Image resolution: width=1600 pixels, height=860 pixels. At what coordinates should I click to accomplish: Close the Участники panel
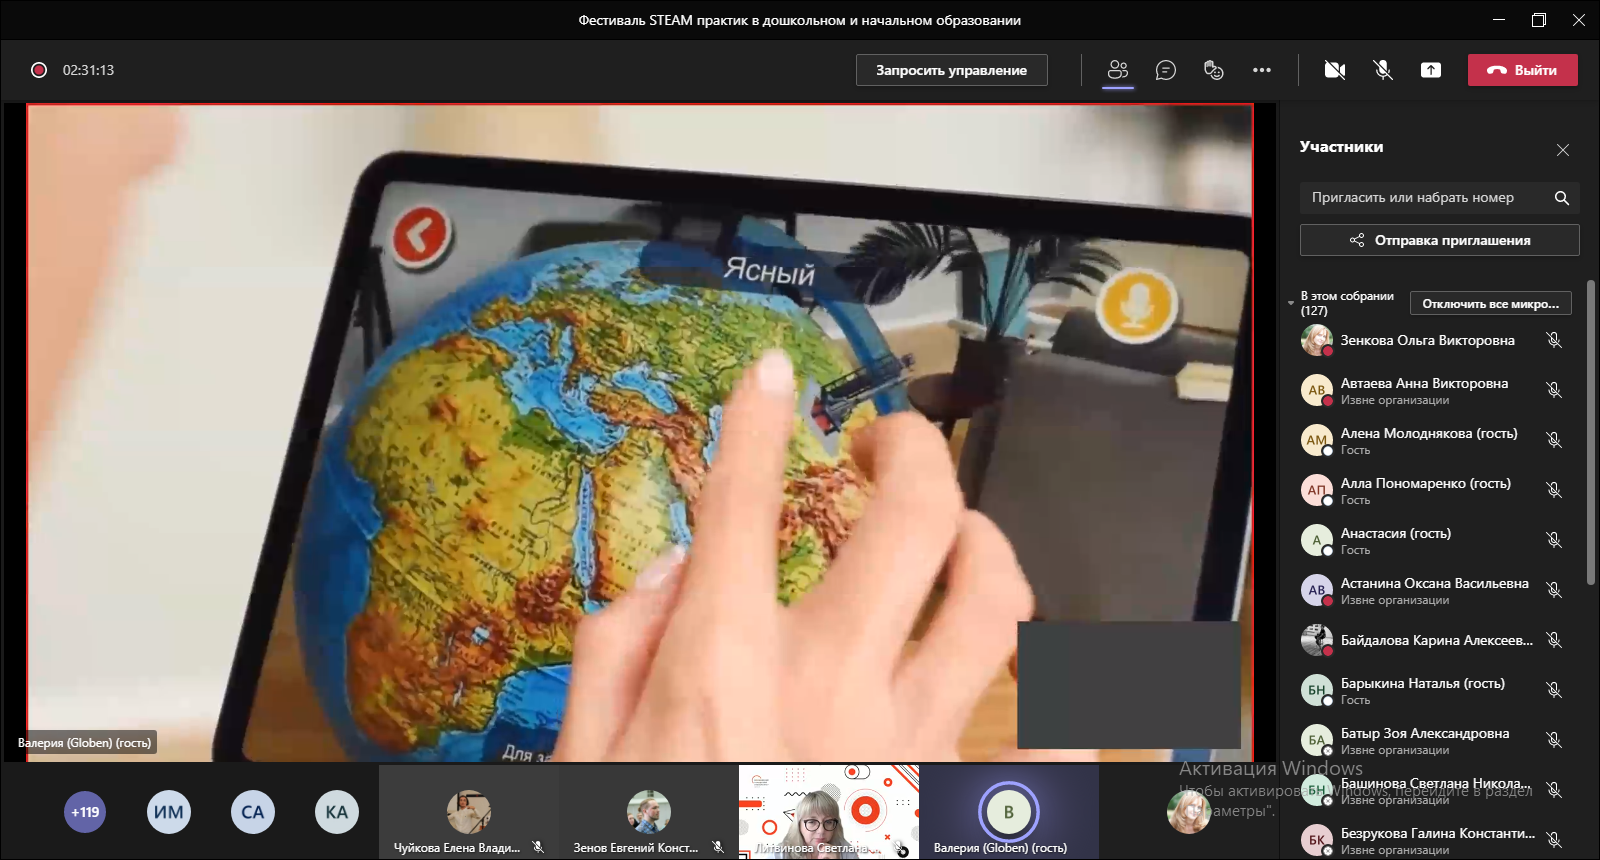(1562, 150)
